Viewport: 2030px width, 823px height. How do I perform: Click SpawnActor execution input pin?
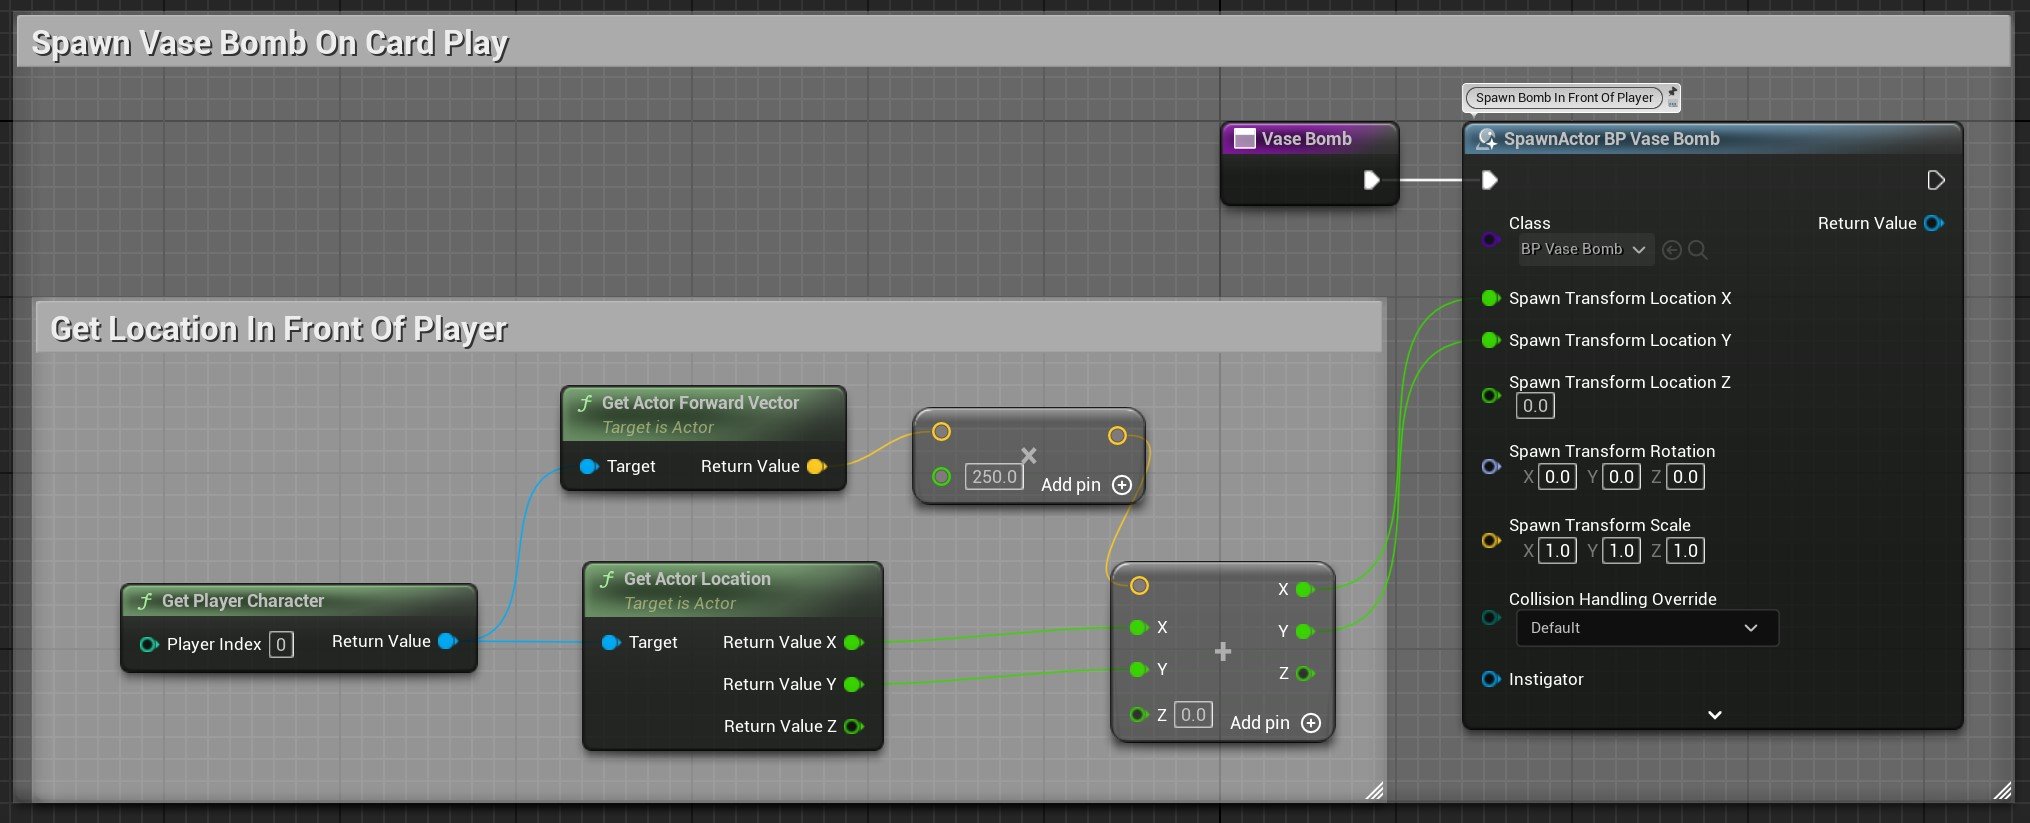click(1489, 180)
